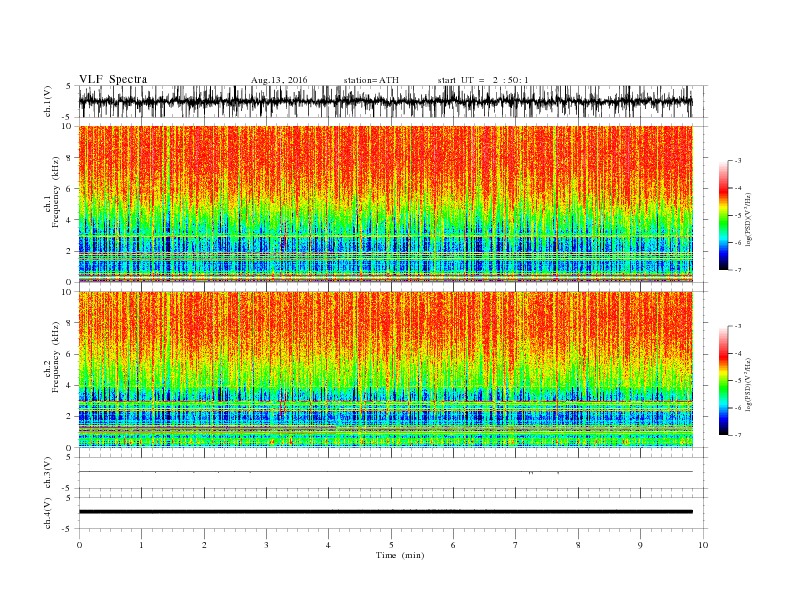Click time-axis tick label '1'
Image resolution: width=792 pixels, height=612 pixels.
[x=141, y=545]
